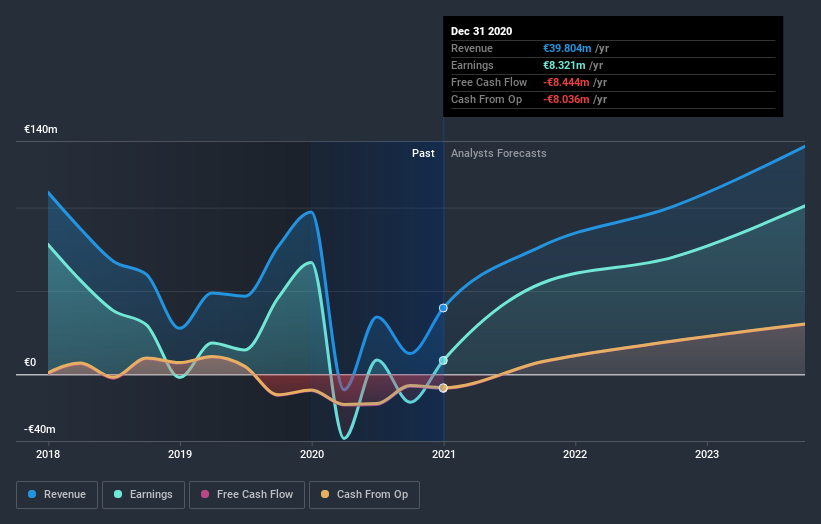Click the €140m y-axis label
The height and width of the screenshot is (524, 821).
coord(41,129)
